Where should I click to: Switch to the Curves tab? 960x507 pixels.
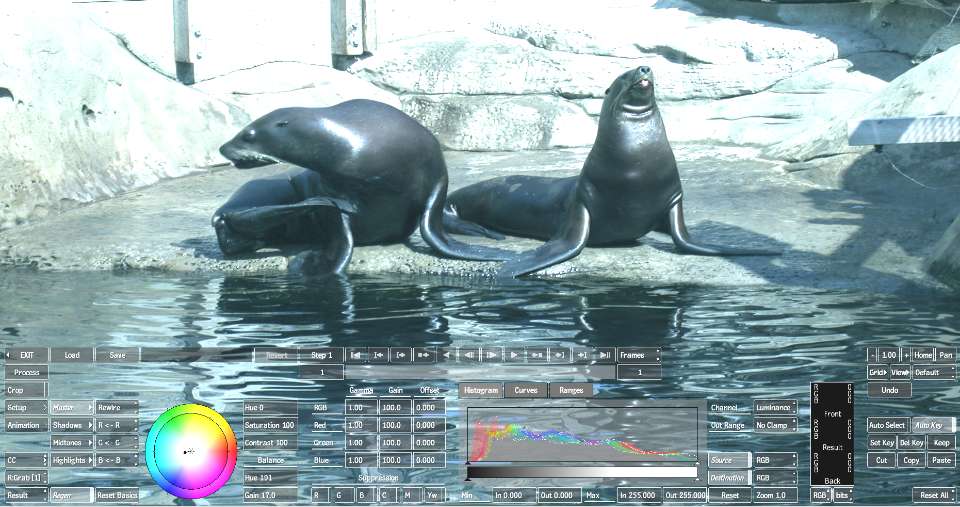point(525,390)
